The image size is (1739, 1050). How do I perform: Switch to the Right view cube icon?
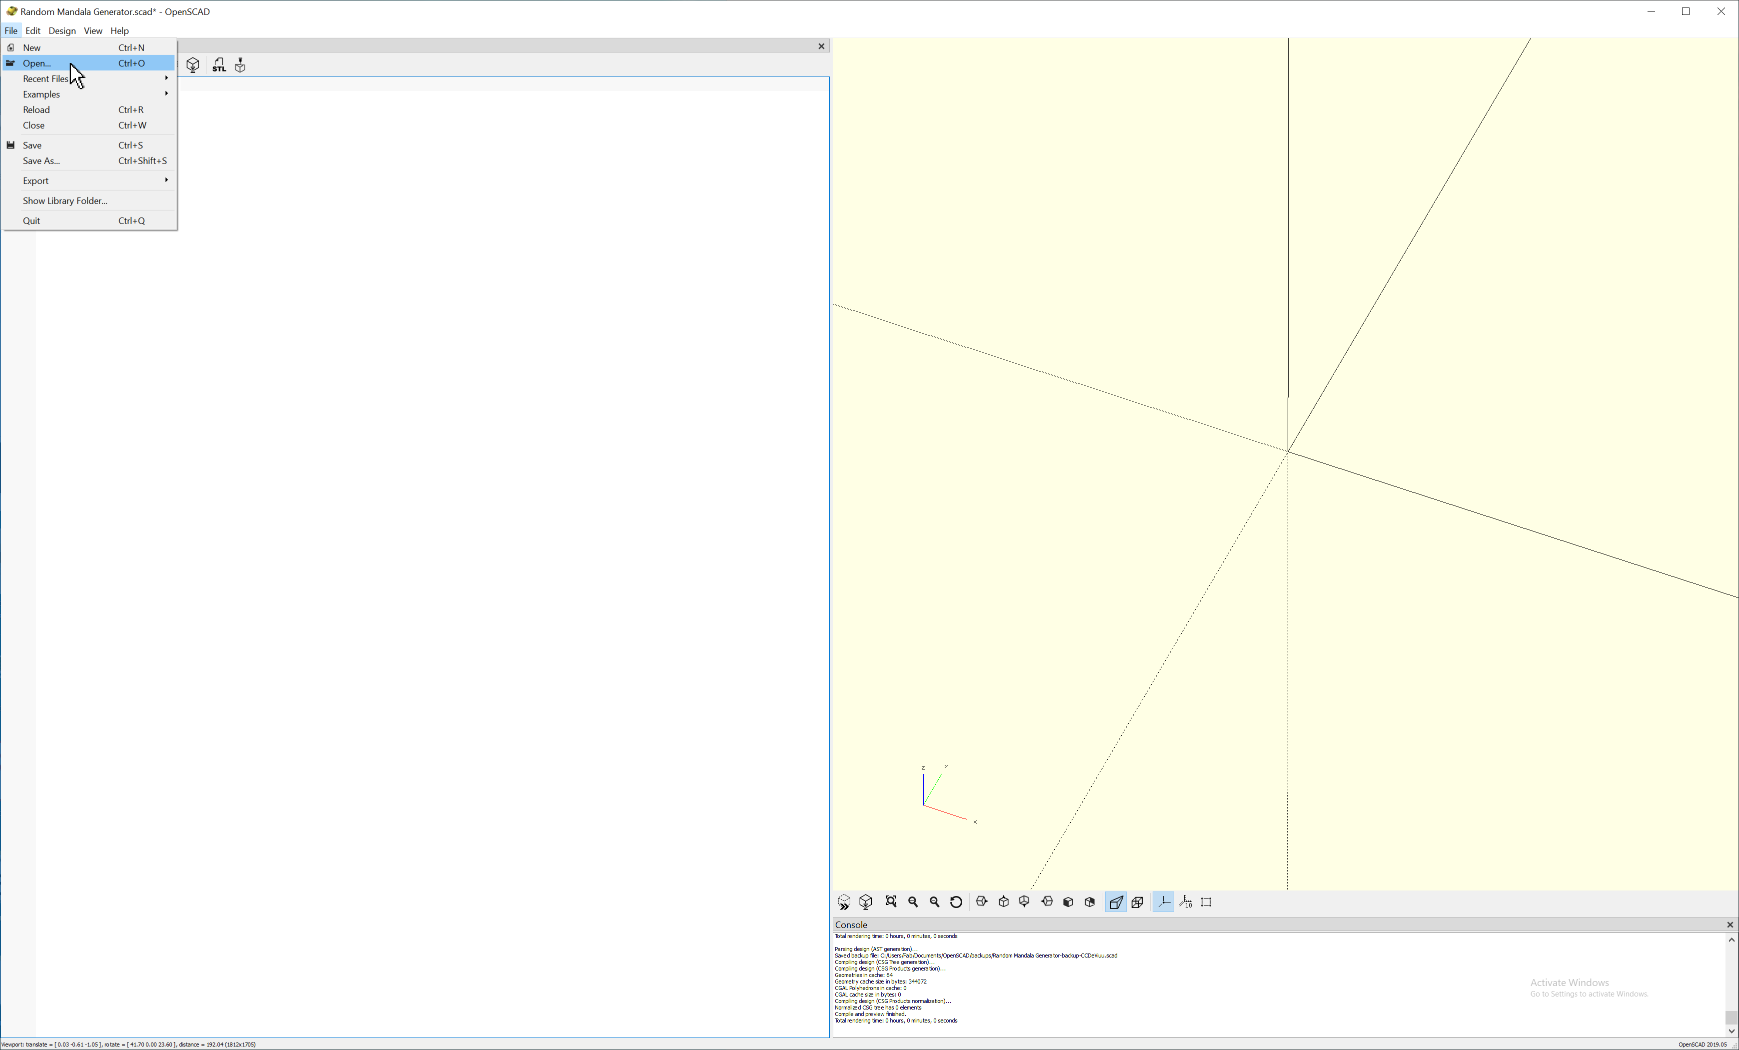[x=982, y=902]
